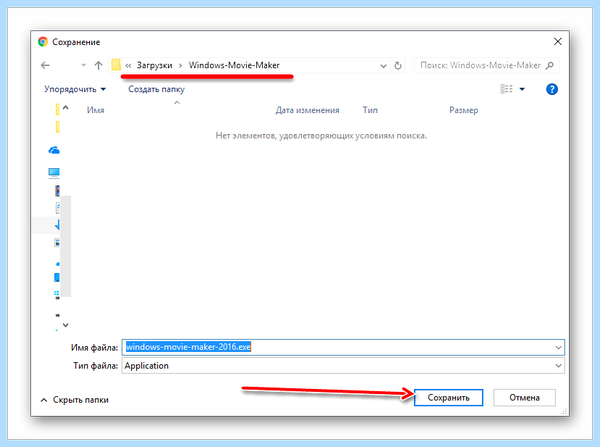Click the Chrome icon in title bar

point(43,42)
